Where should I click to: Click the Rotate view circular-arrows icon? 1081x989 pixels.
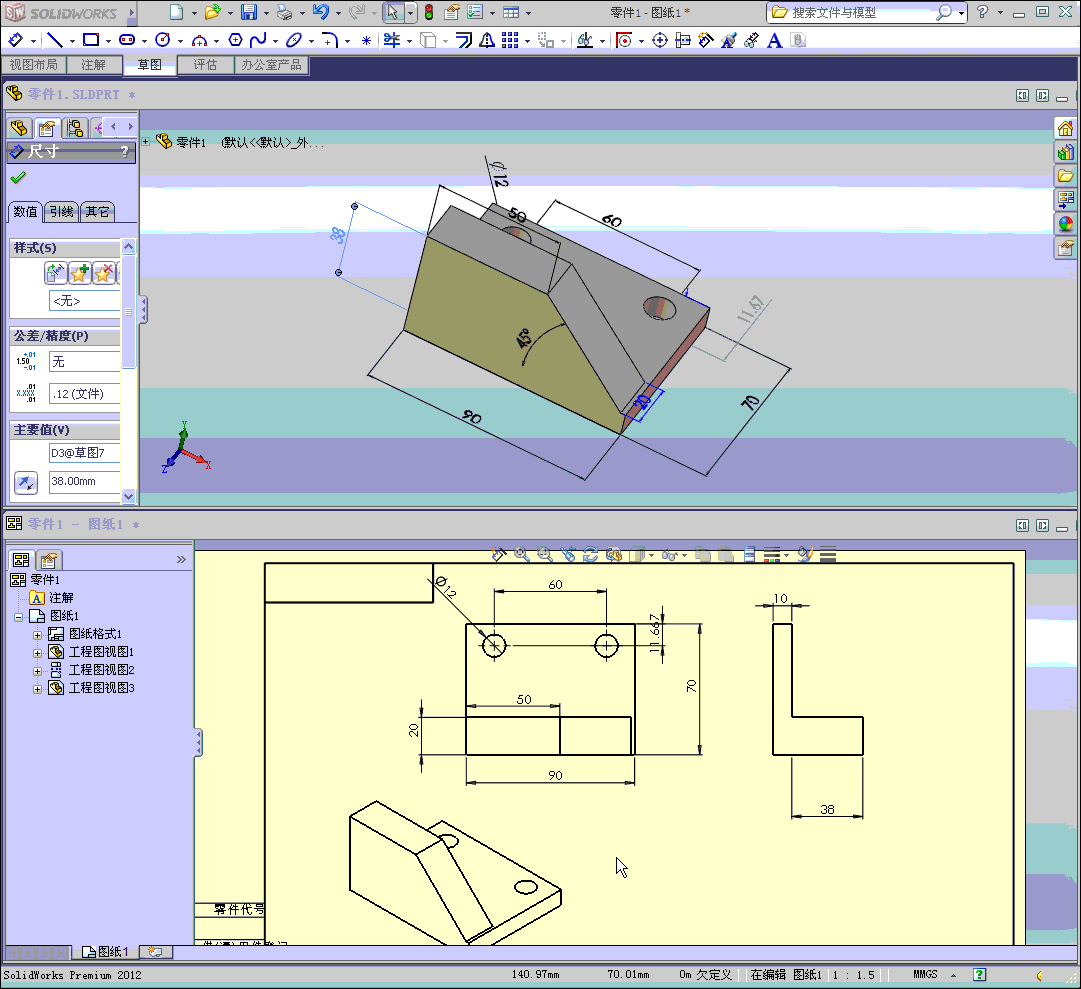tap(590, 554)
